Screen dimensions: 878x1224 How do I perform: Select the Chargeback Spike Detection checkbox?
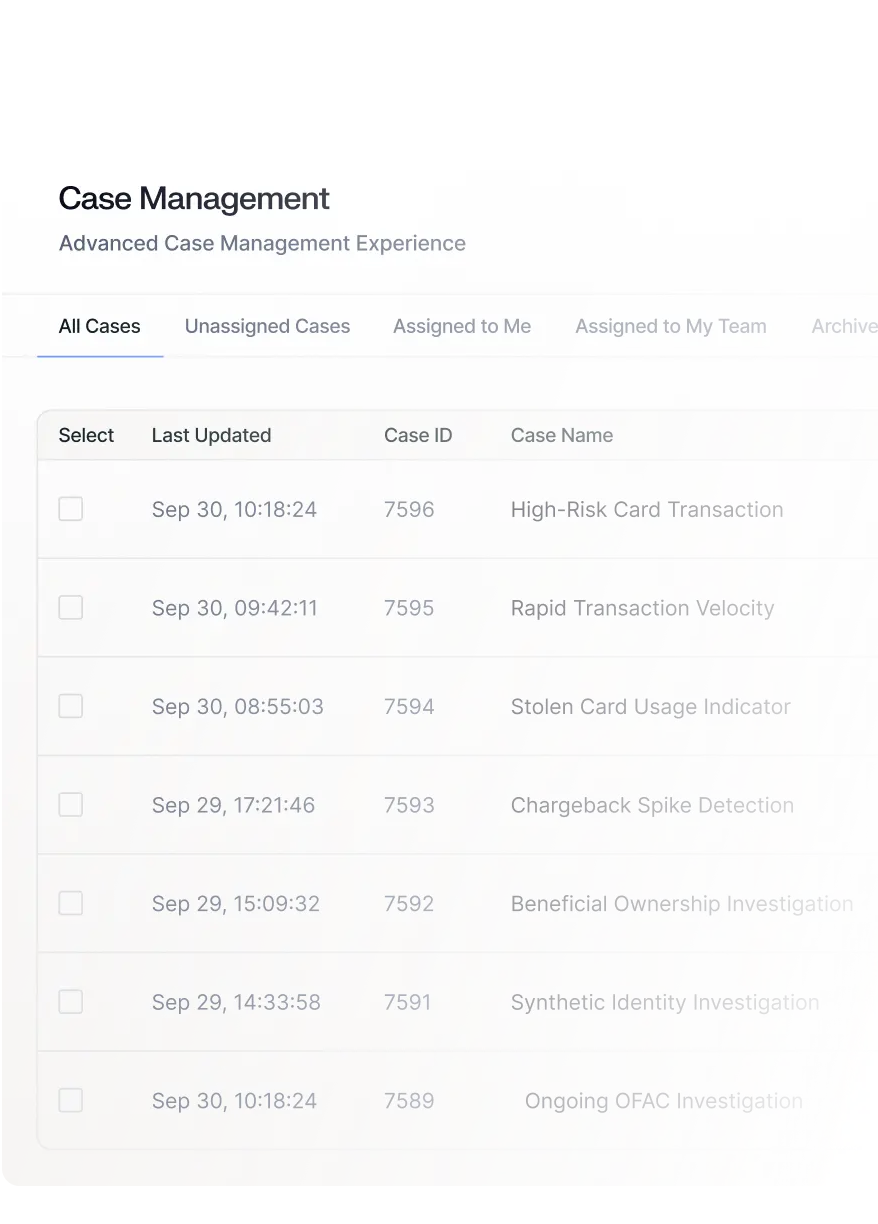click(x=70, y=804)
